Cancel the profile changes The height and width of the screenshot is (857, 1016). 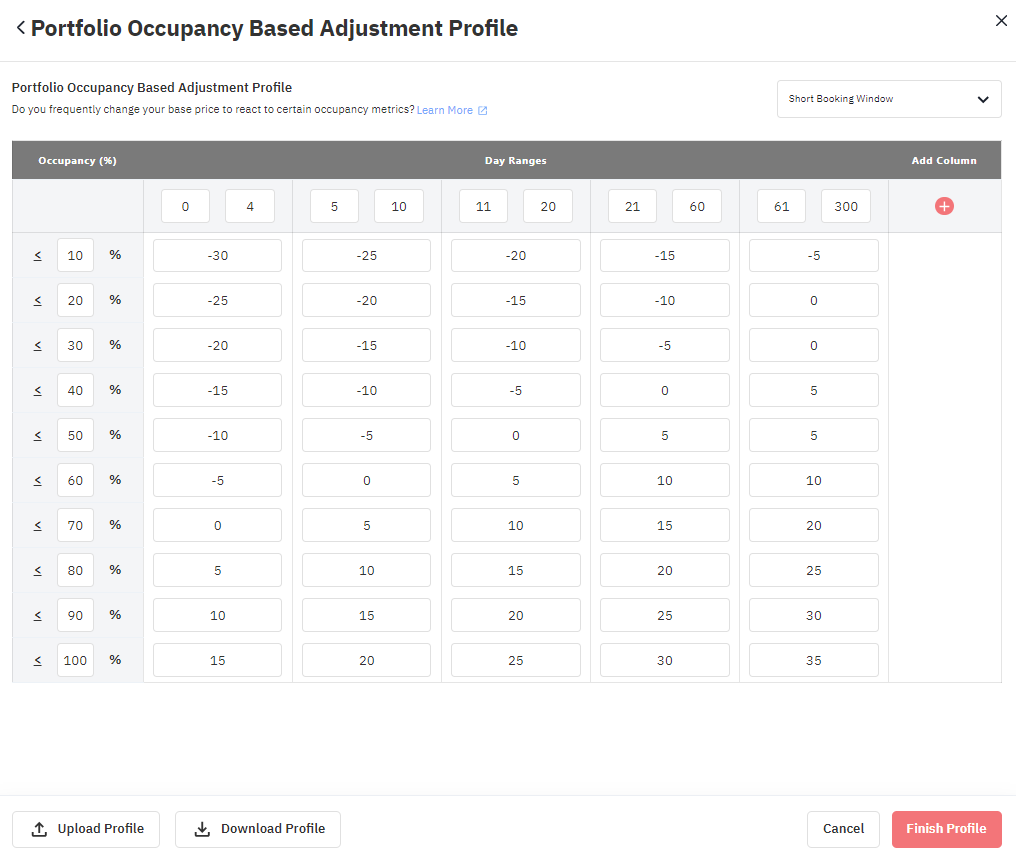coord(843,829)
